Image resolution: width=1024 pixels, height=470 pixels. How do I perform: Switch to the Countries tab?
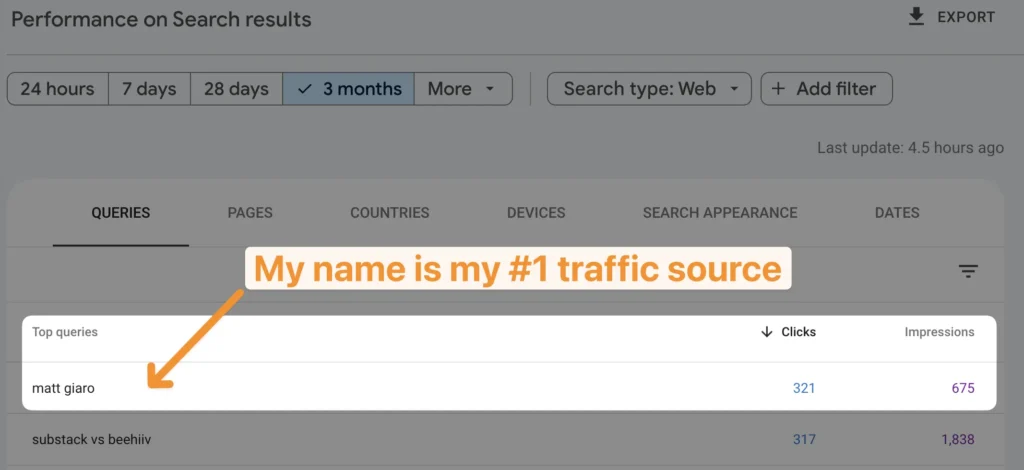(x=390, y=213)
